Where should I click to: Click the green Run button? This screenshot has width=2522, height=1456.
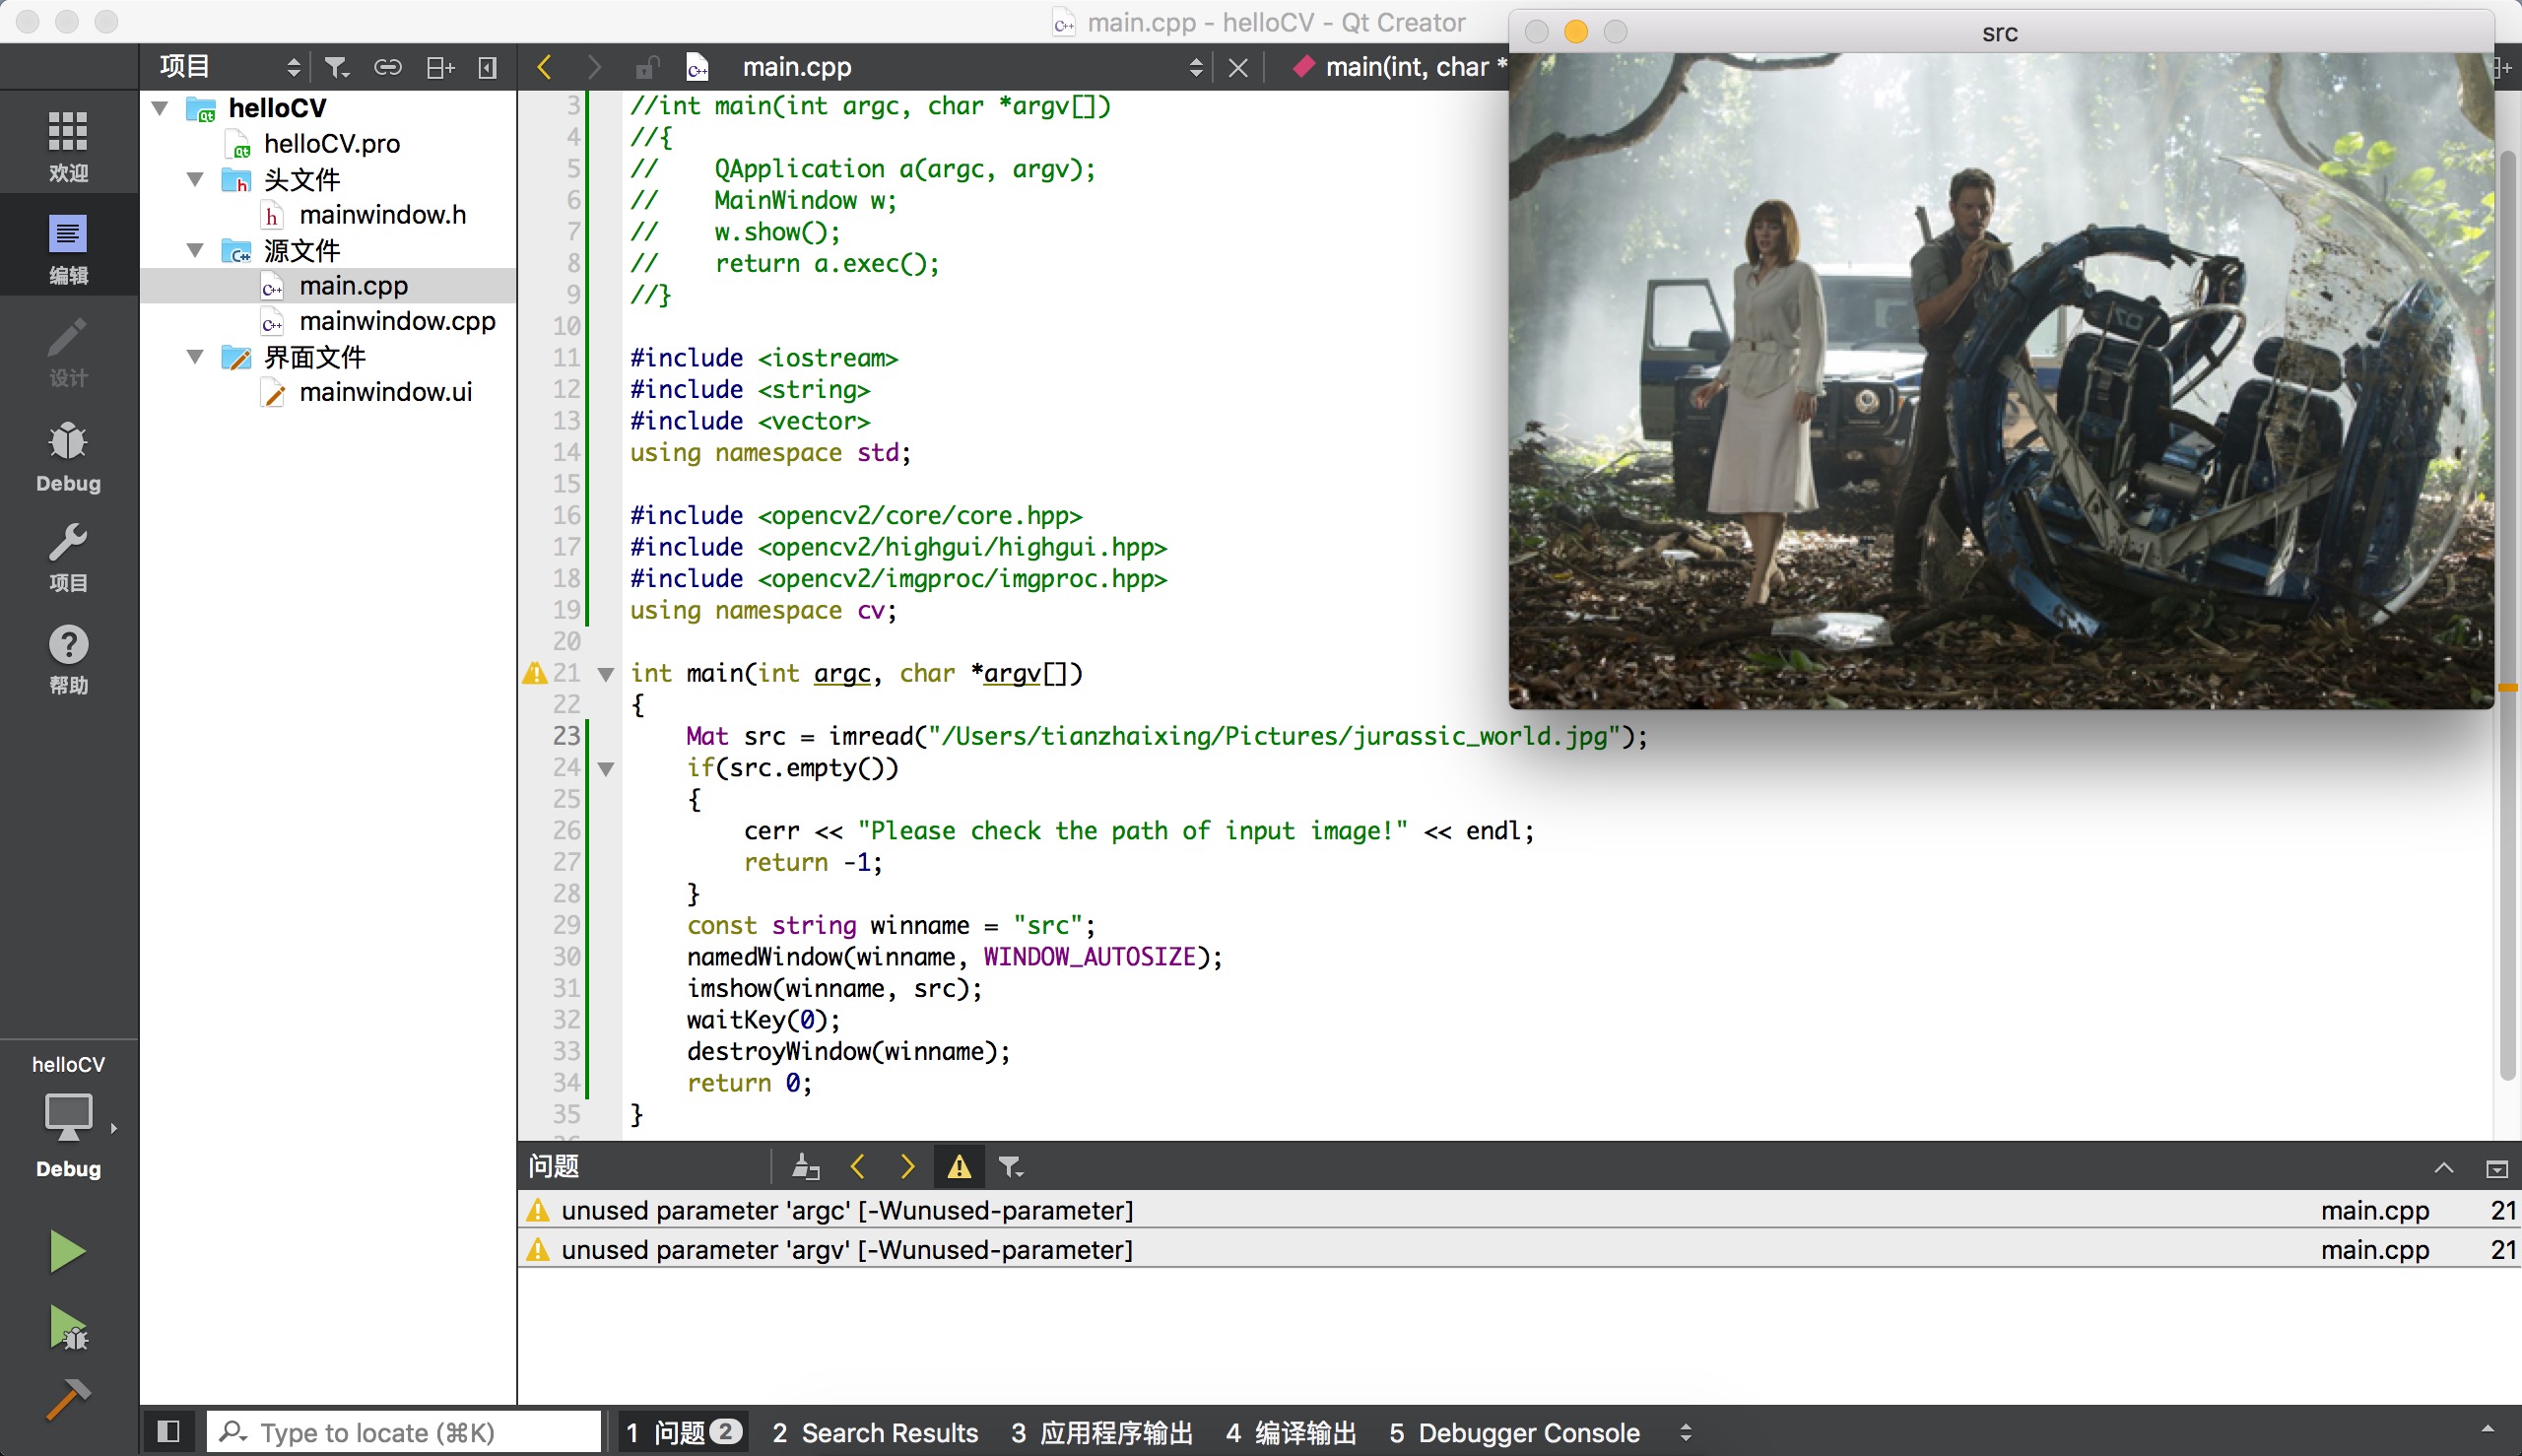[67, 1251]
